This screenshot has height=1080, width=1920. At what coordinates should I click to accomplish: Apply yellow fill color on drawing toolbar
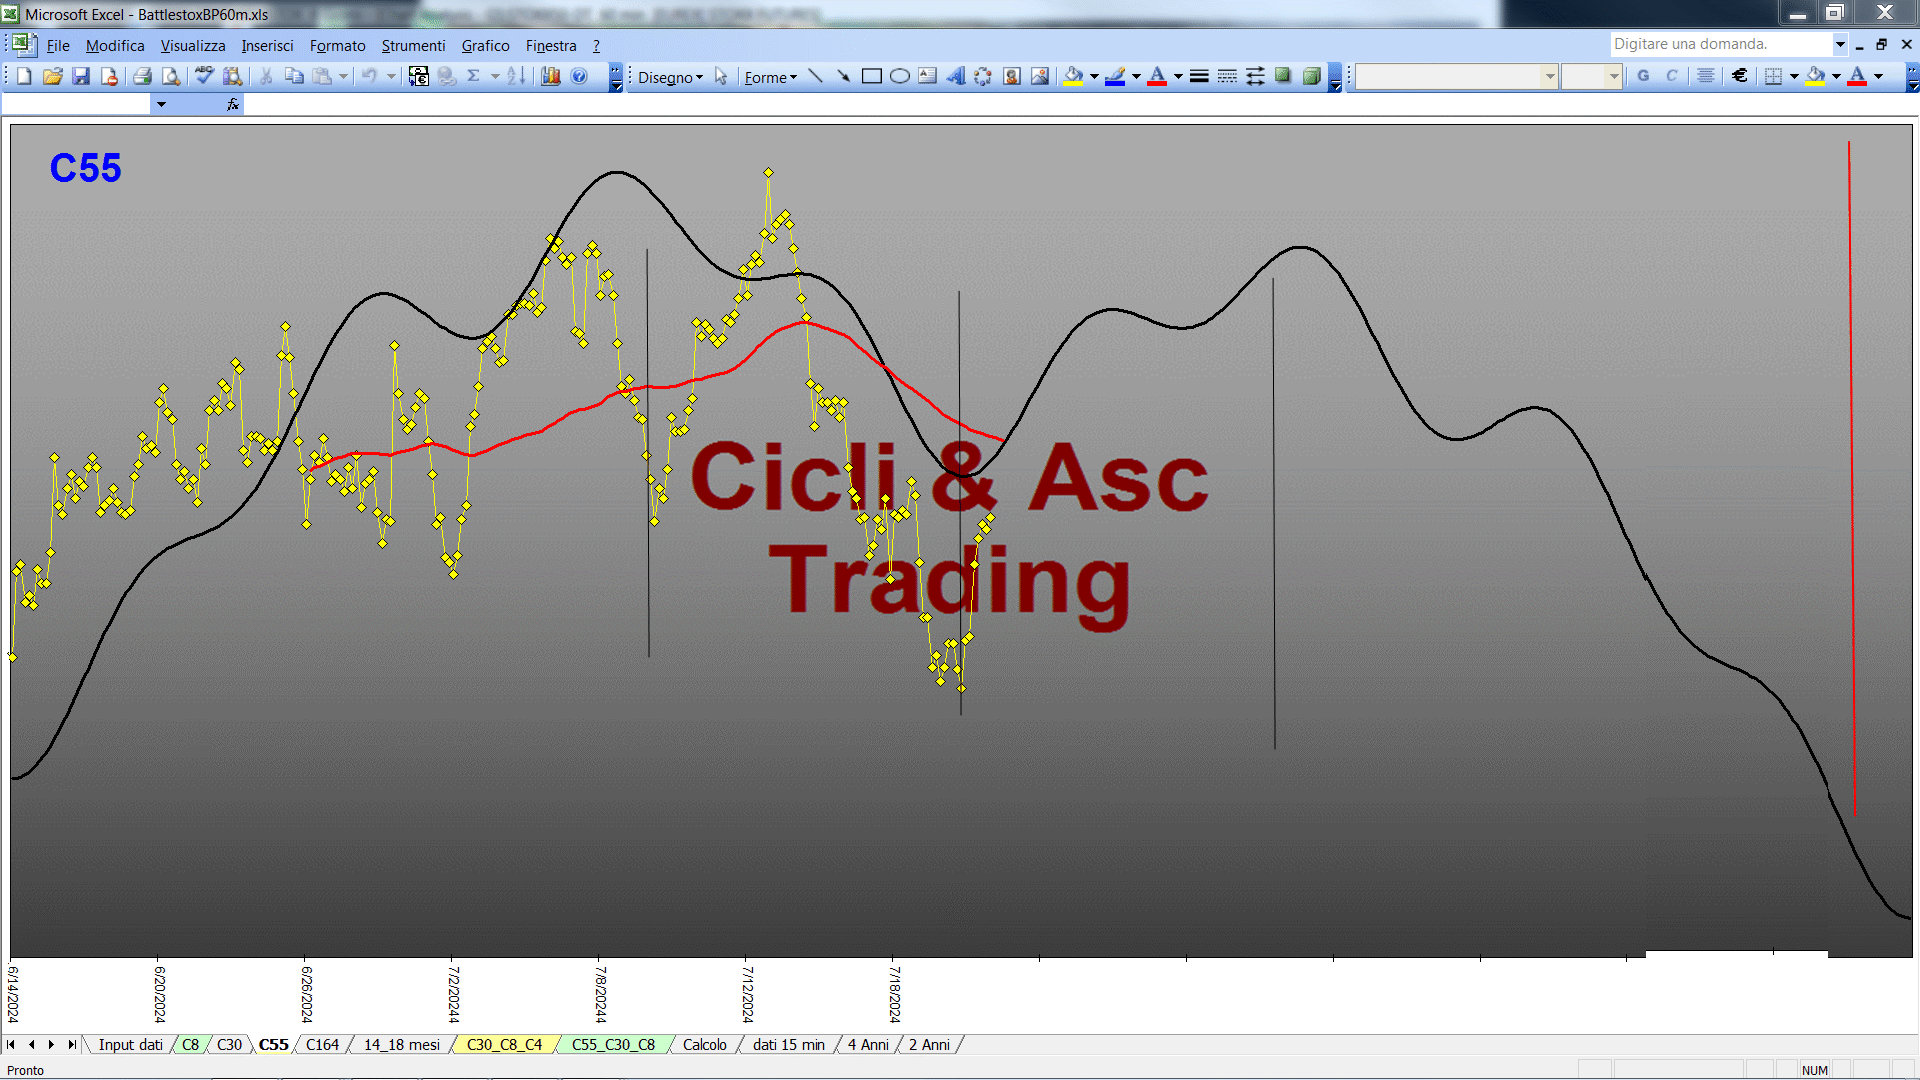coord(1074,76)
